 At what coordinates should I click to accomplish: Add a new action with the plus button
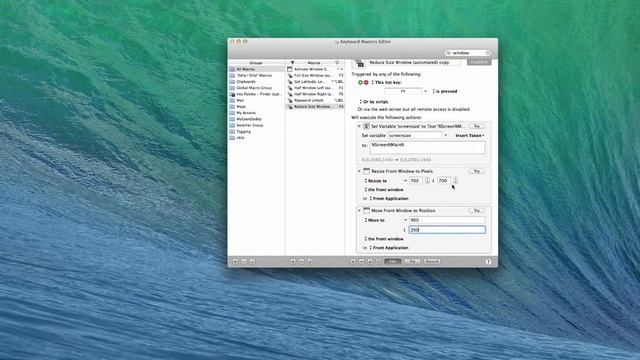353,261
